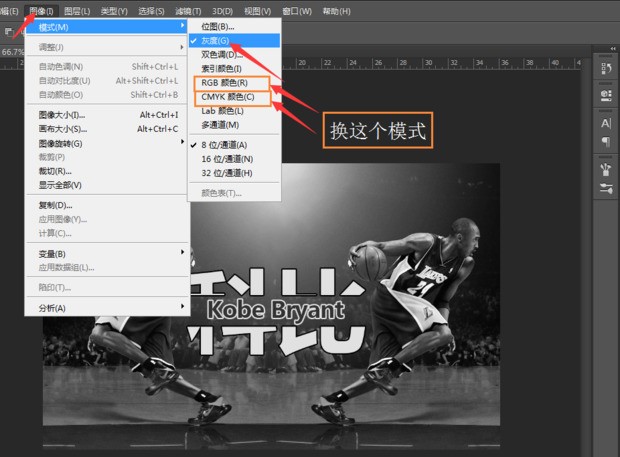The width and height of the screenshot is (620, 457).
Task: Switch to 16 位/通道(N) bit depth
Action: tap(226, 158)
